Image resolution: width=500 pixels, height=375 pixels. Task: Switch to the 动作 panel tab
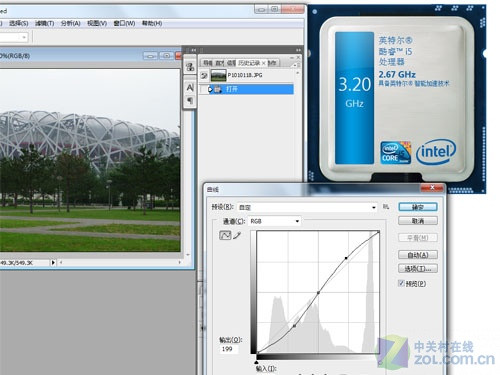[x=272, y=63]
